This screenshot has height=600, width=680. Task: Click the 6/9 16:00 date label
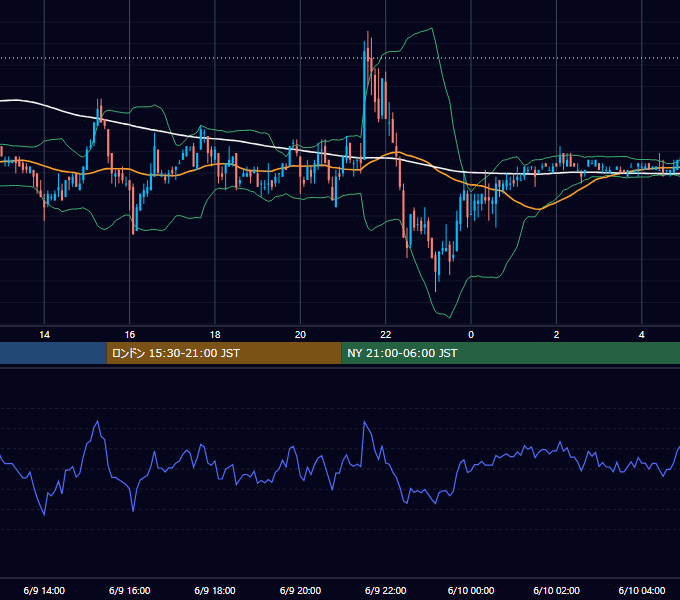pyautogui.click(x=130, y=590)
